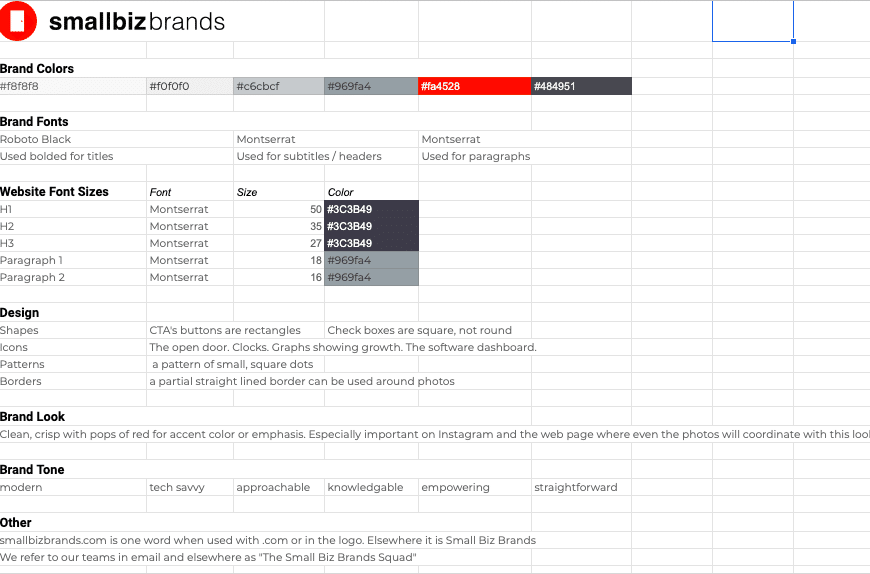
Task: Grab the blue fill handle square
Action: point(793,42)
